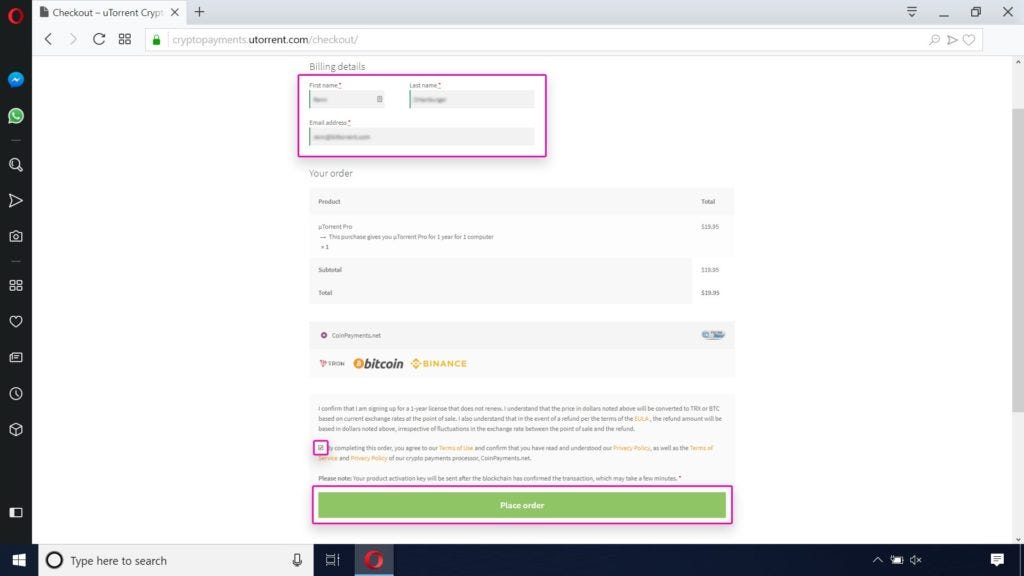The image size is (1024, 576).
Task: Bookmark this page with the heart icon
Action: coord(969,40)
